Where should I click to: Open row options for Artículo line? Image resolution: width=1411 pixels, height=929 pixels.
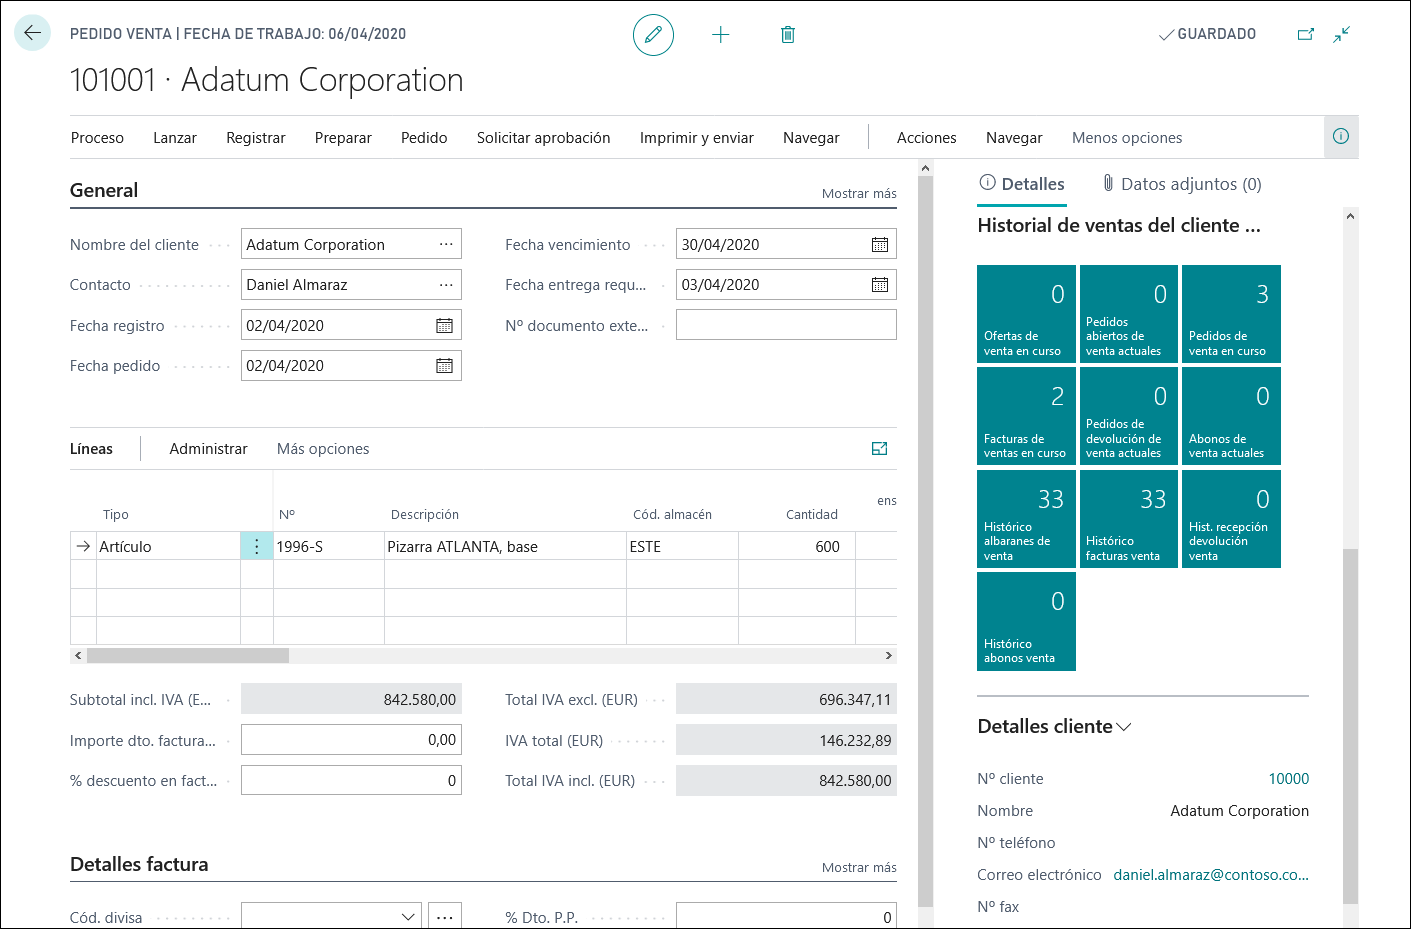pyautogui.click(x=257, y=546)
